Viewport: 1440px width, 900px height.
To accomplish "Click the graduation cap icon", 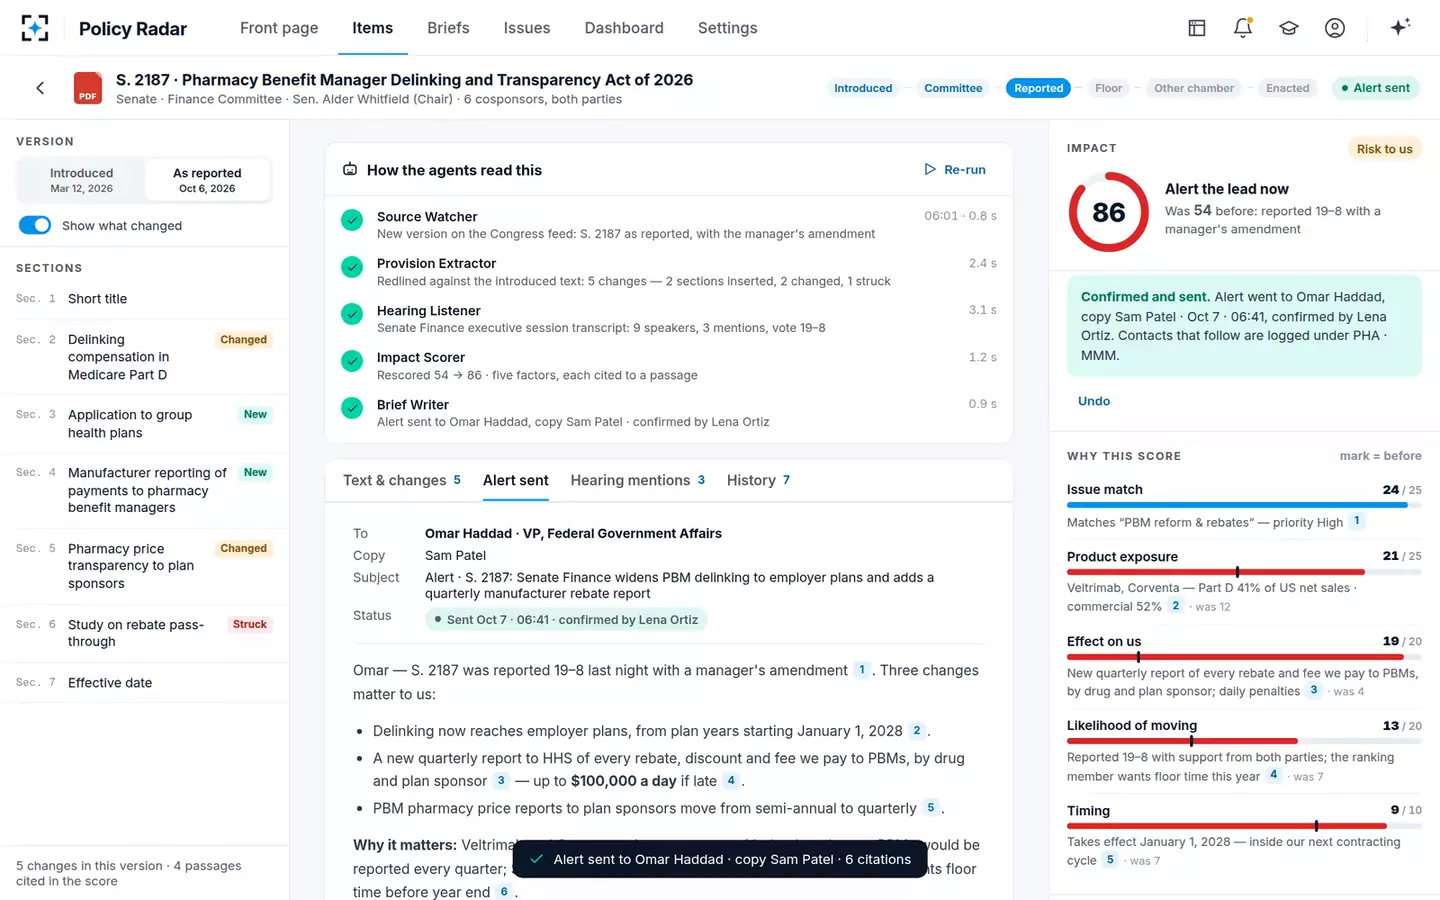I will (x=1289, y=28).
